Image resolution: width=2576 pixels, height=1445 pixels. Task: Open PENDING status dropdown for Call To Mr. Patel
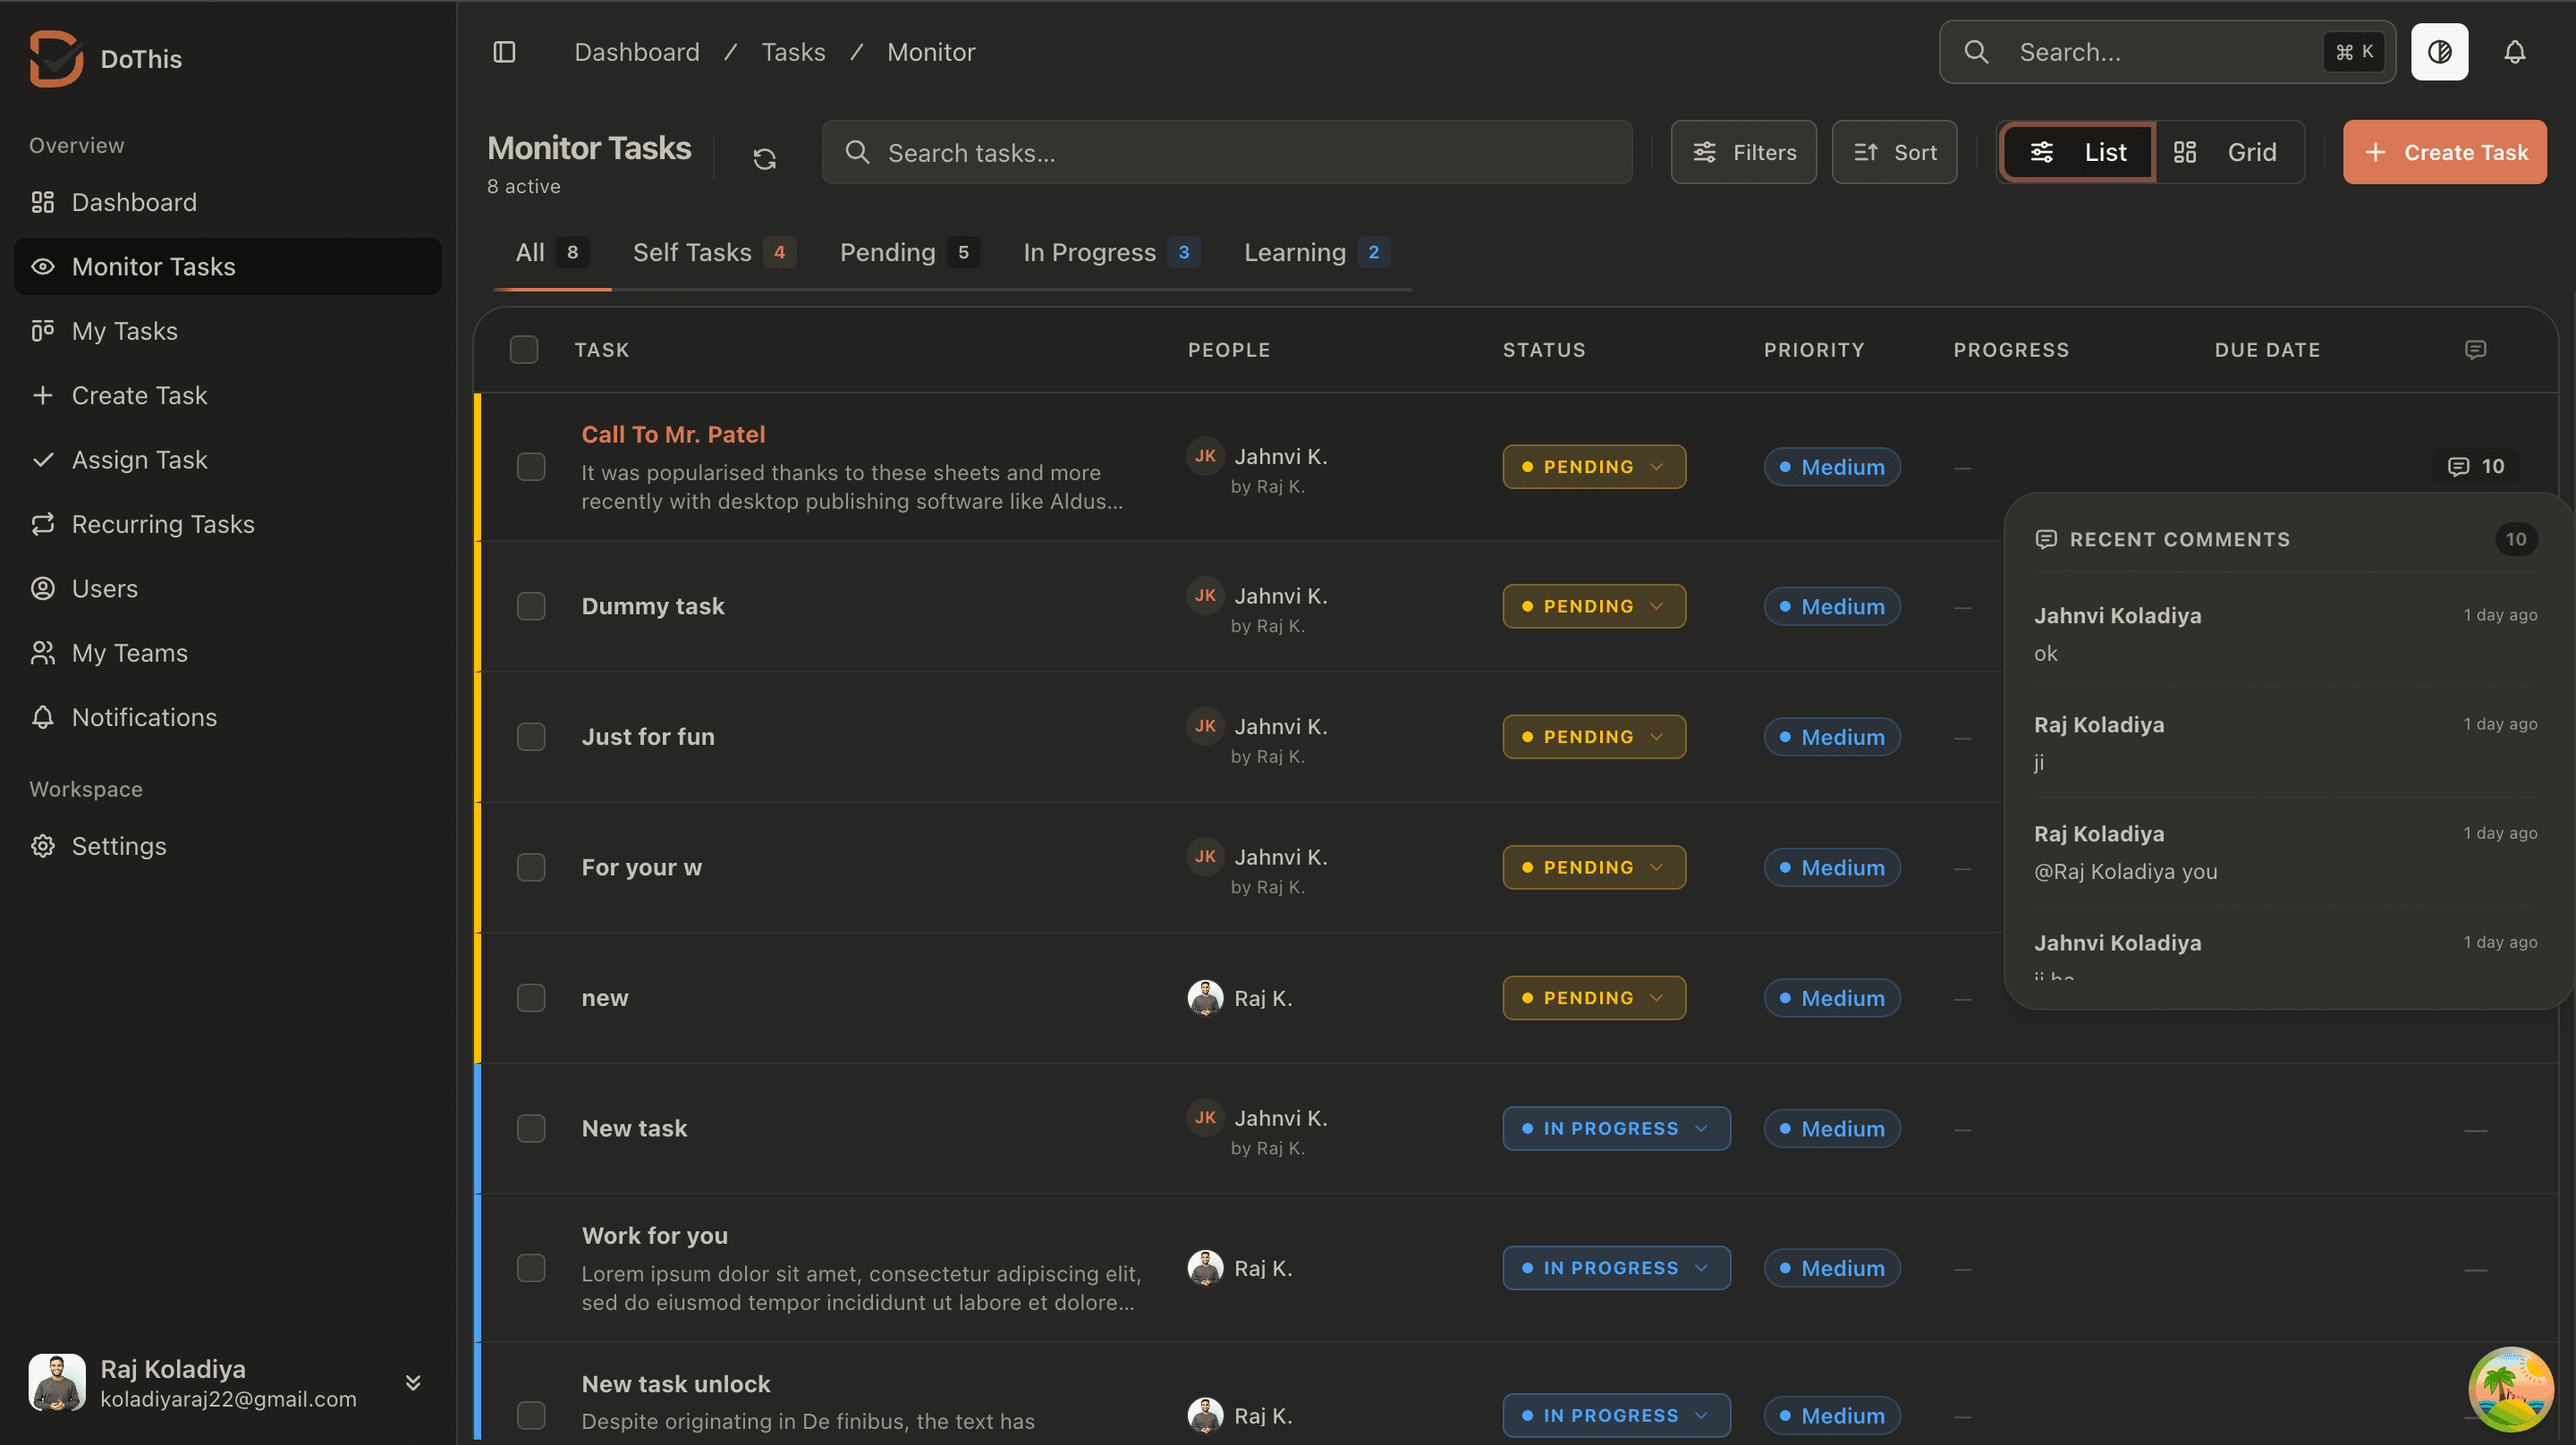coord(1594,467)
